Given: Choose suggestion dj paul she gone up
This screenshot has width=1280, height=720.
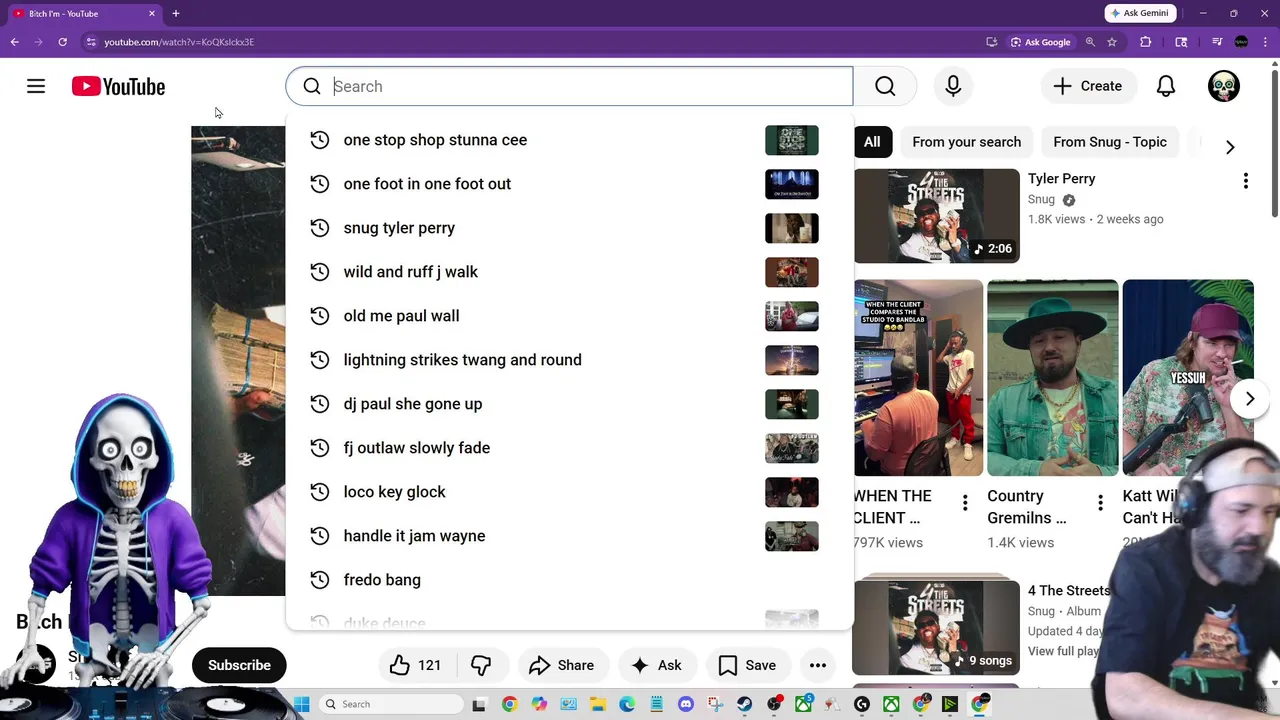Looking at the screenshot, I should click(569, 404).
